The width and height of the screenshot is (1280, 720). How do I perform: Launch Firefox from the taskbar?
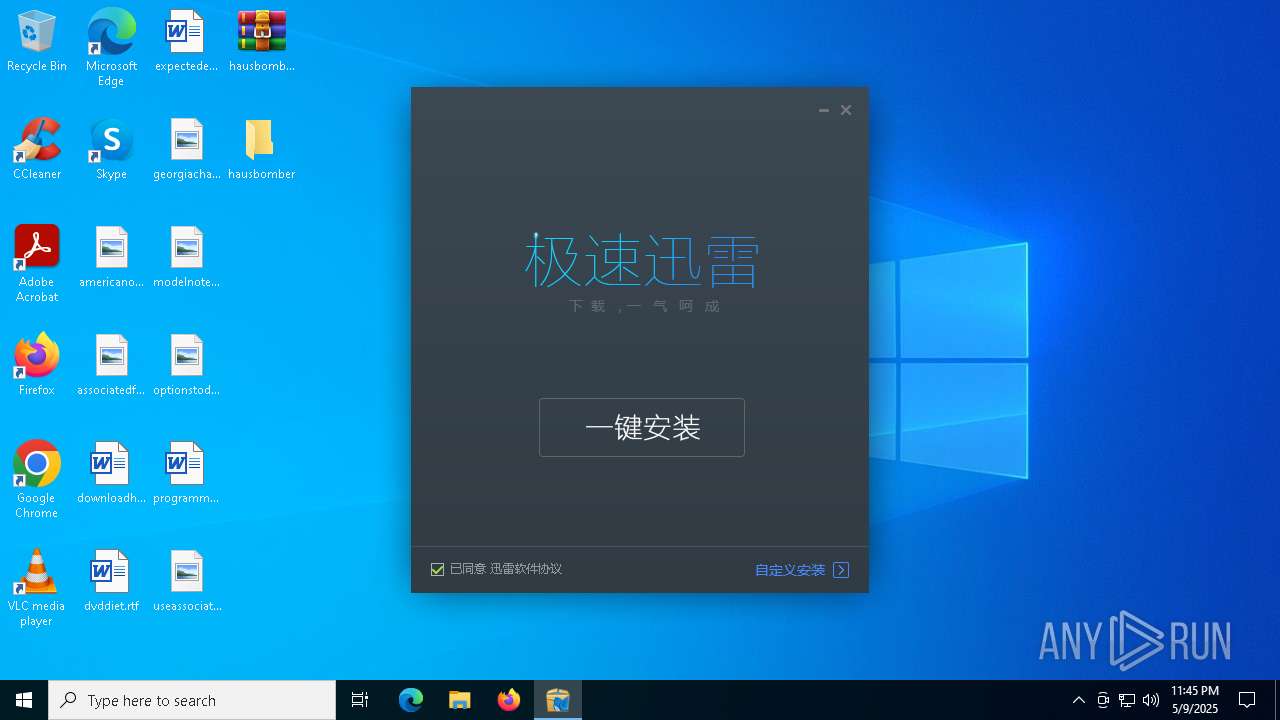[509, 700]
